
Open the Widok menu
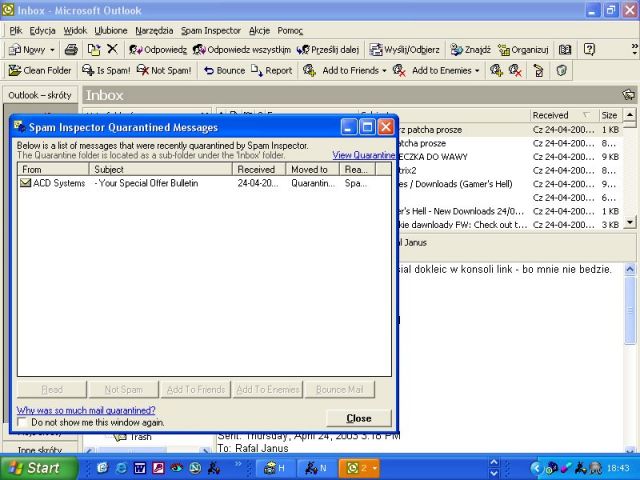[x=75, y=31]
